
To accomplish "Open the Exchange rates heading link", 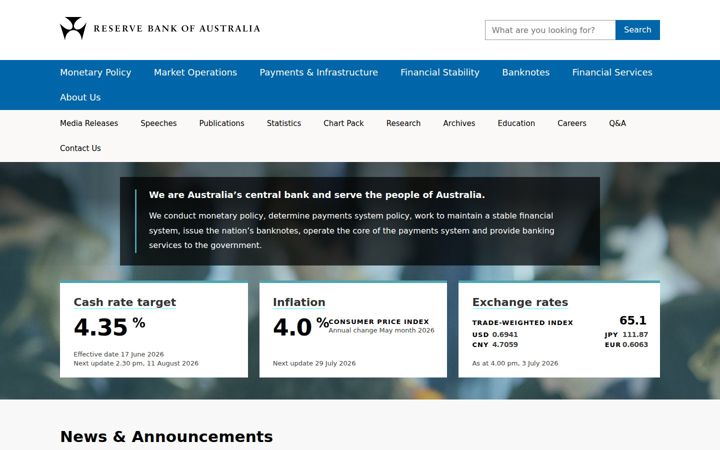I will coord(520,302).
